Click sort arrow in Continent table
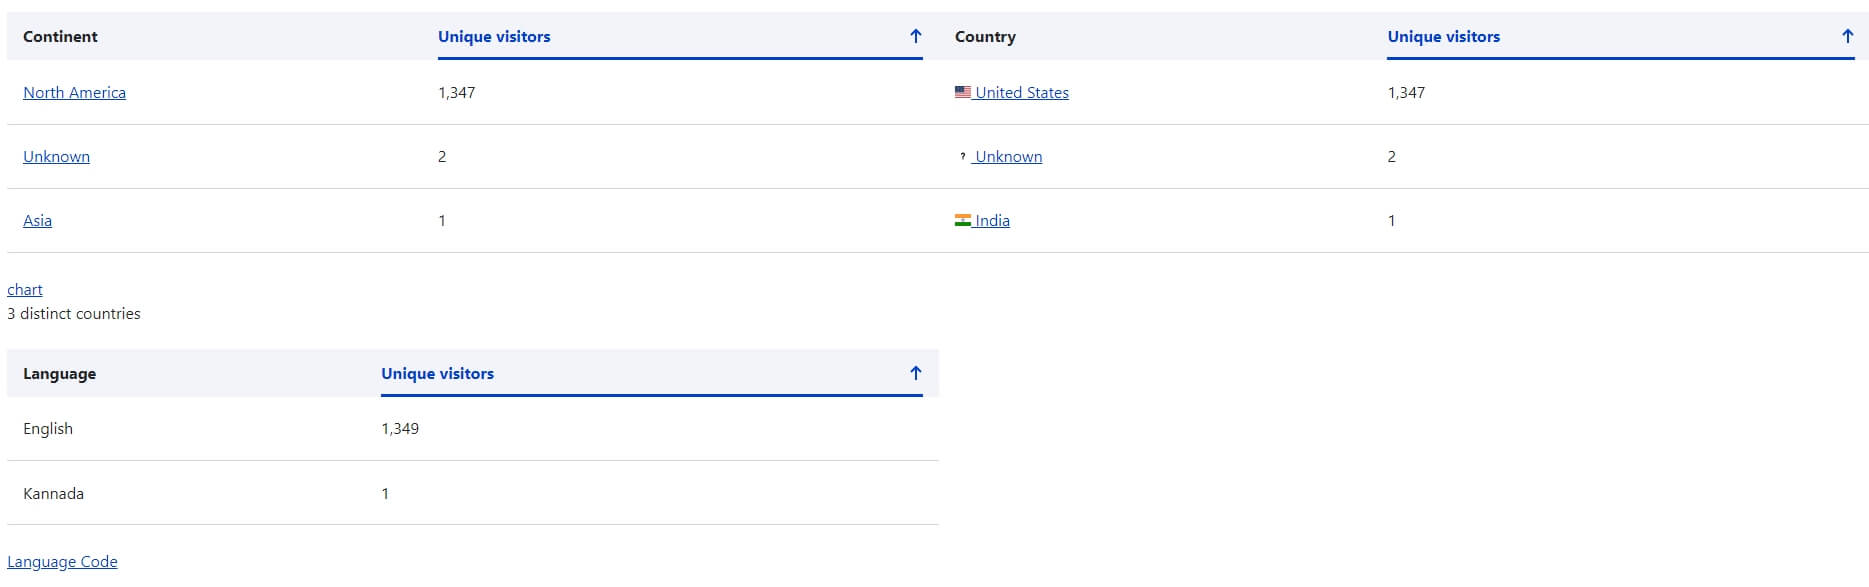Viewport: 1869px width, 587px height. point(915,37)
